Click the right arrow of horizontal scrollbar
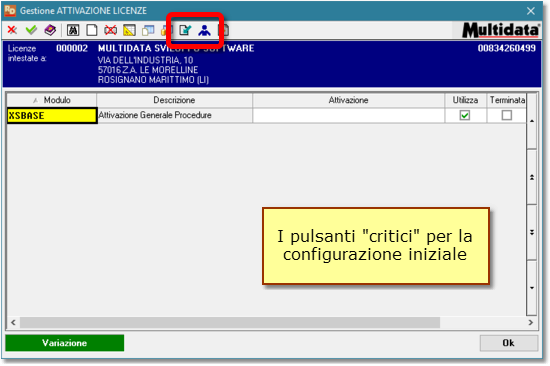550x366 pixels. (x=531, y=322)
